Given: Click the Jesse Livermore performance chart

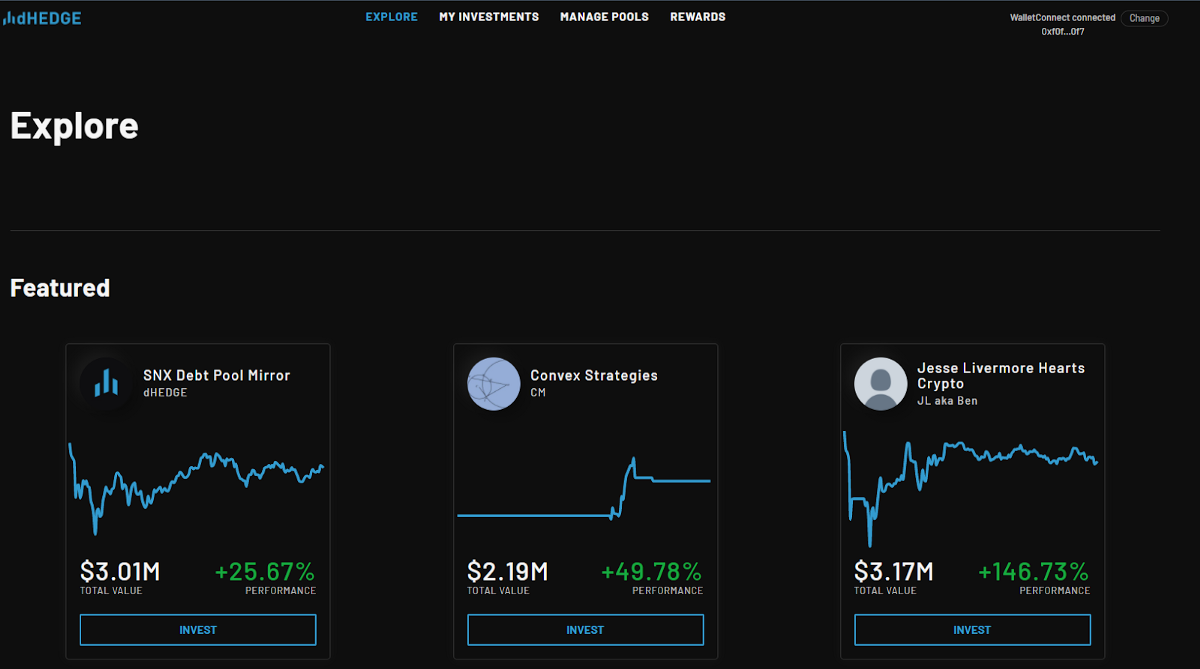Looking at the screenshot, I should pyautogui.click(x=971, y=488).
